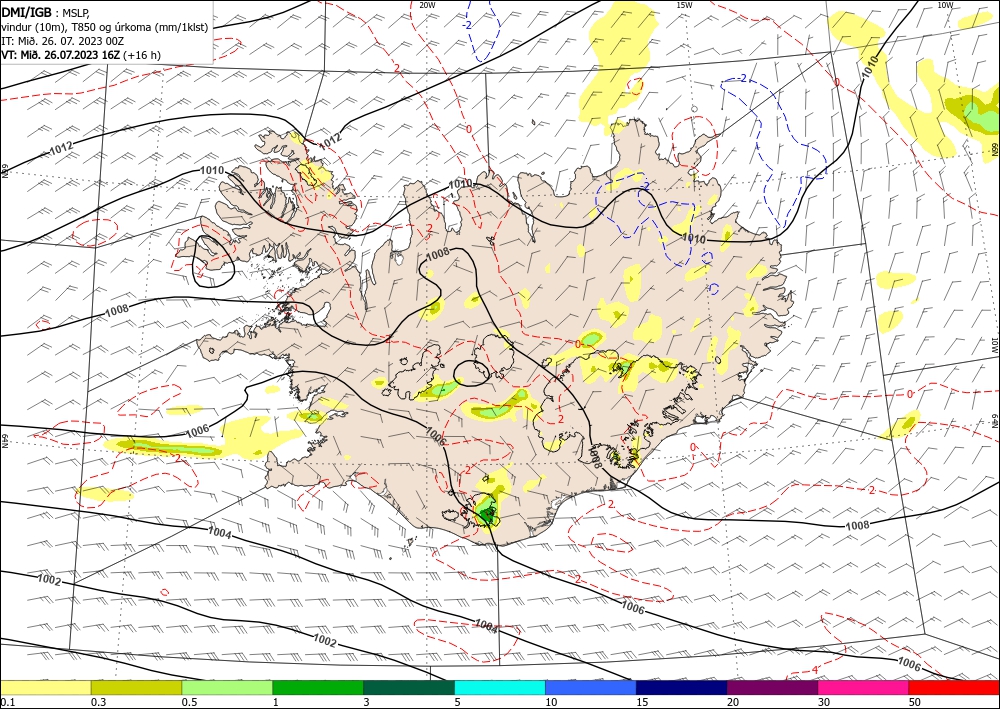Select the dark green 3–5 legend band

[x=409, y=688]
